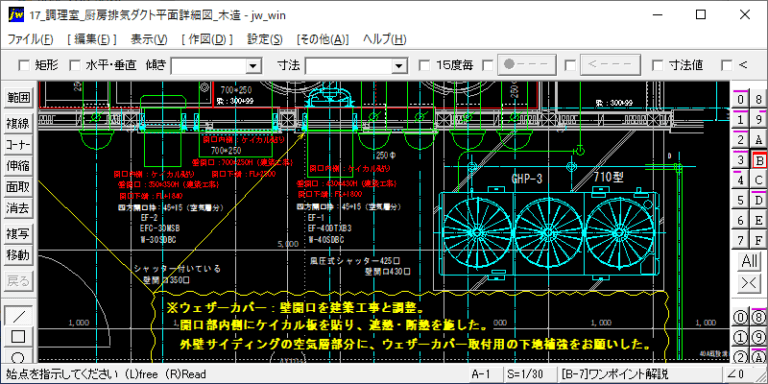Select the active layer B button
Viewport: 768px width, 384px height.
tap(758, 160)
